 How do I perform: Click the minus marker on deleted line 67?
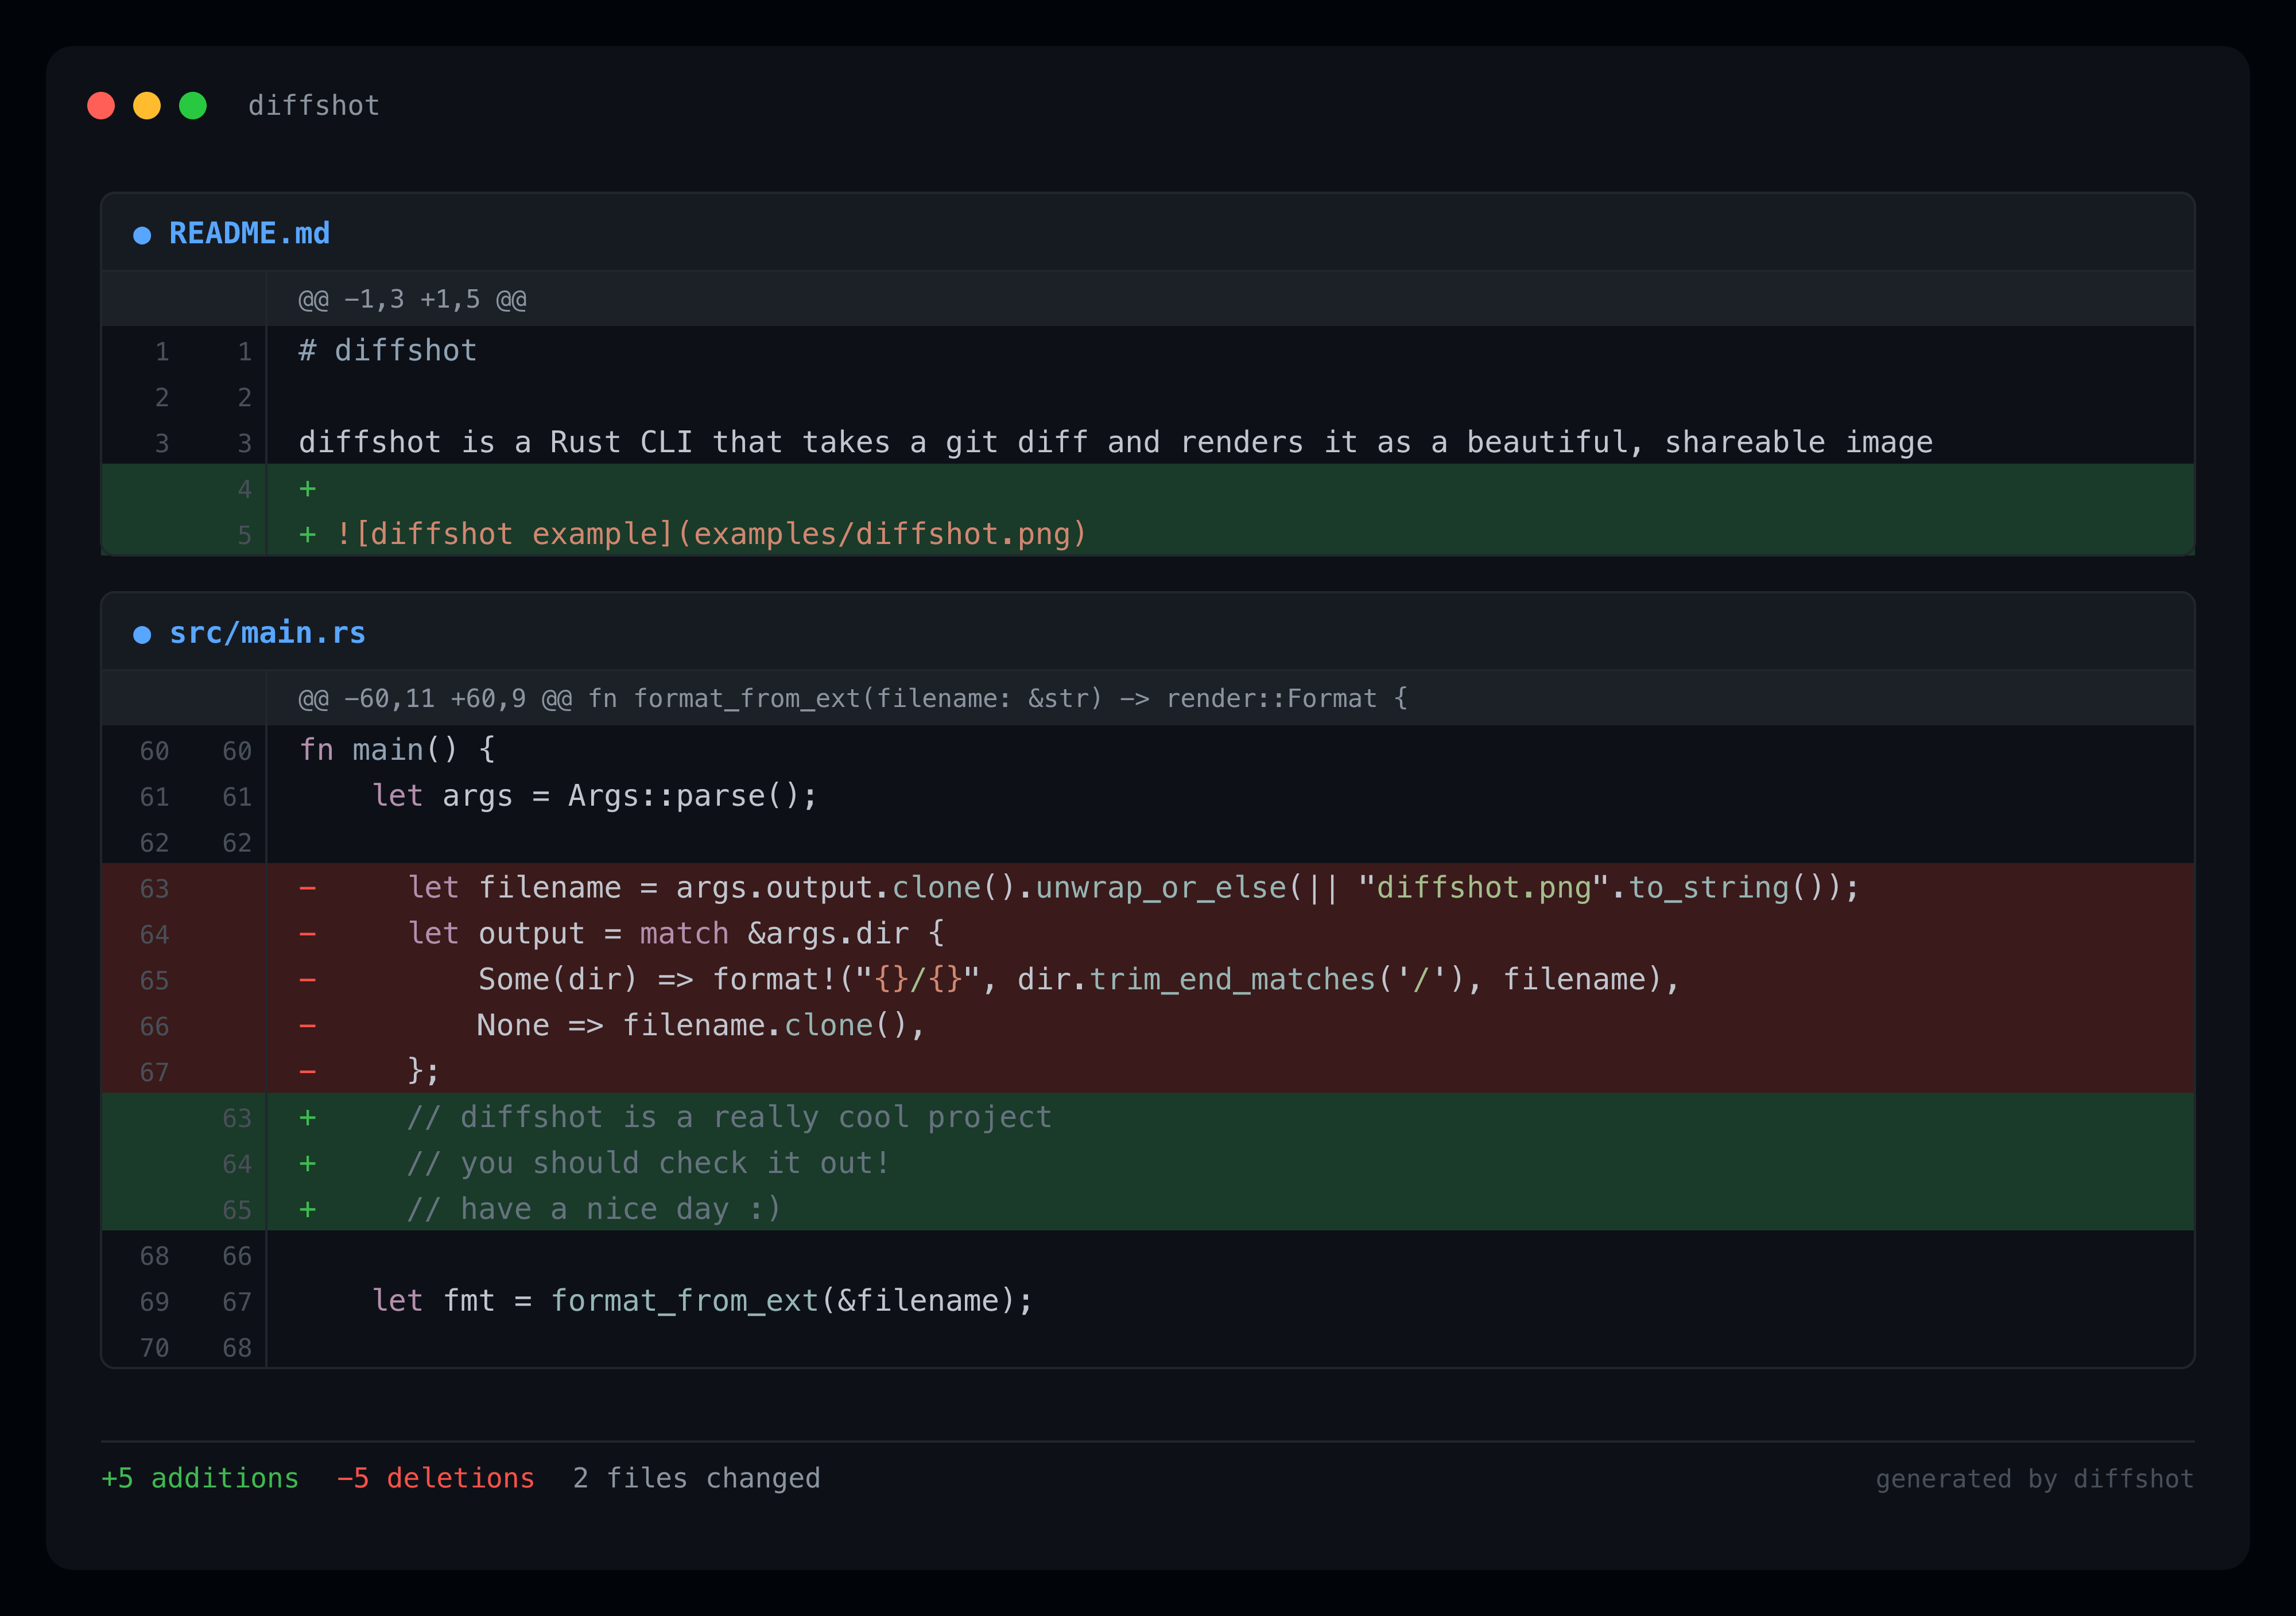[308, 1072]
